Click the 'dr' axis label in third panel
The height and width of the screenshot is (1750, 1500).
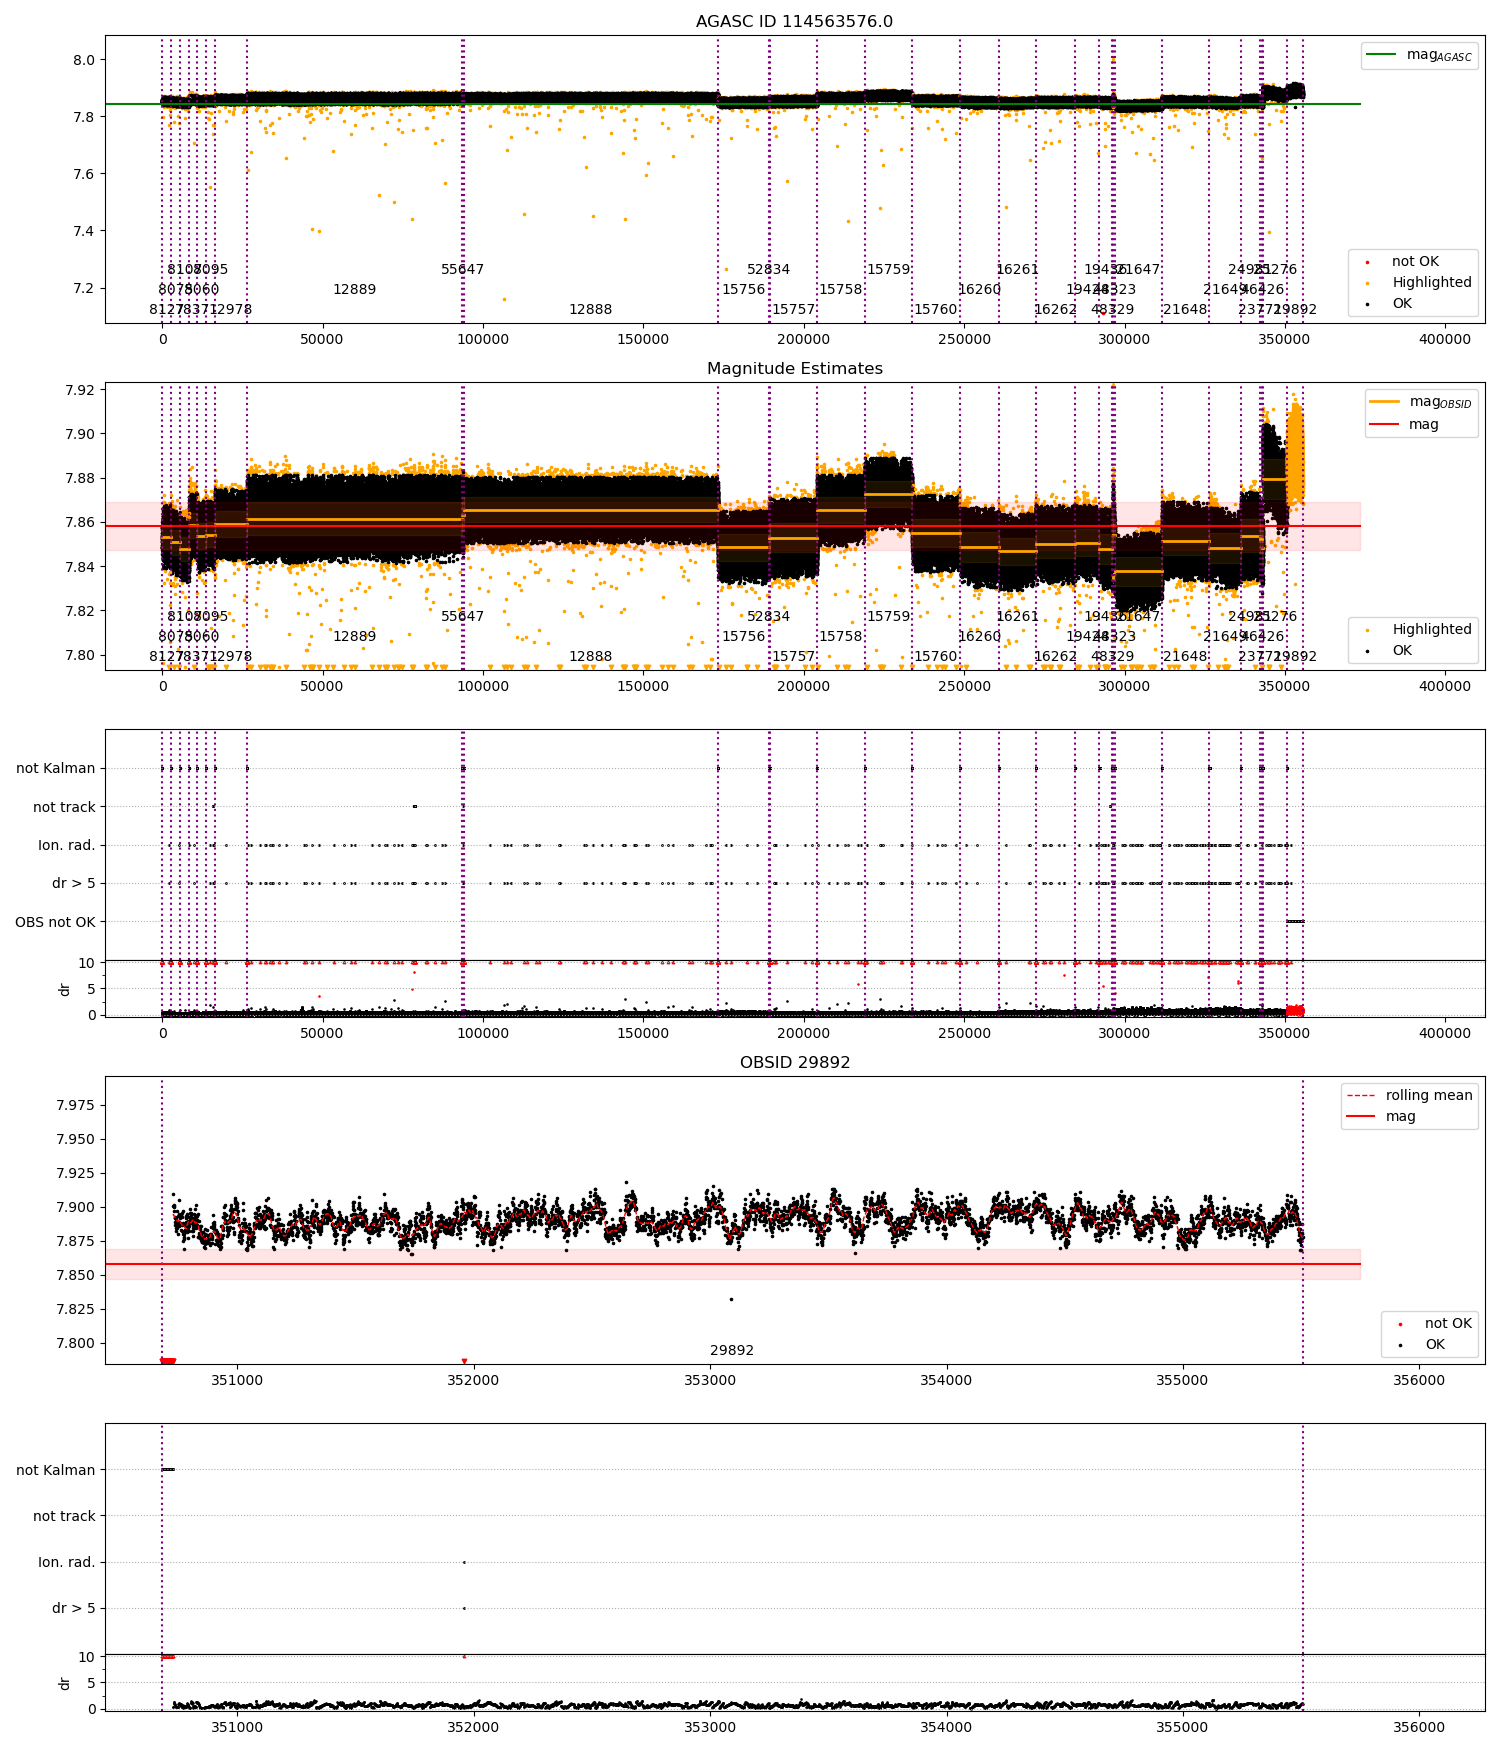(x=64, y=989)
